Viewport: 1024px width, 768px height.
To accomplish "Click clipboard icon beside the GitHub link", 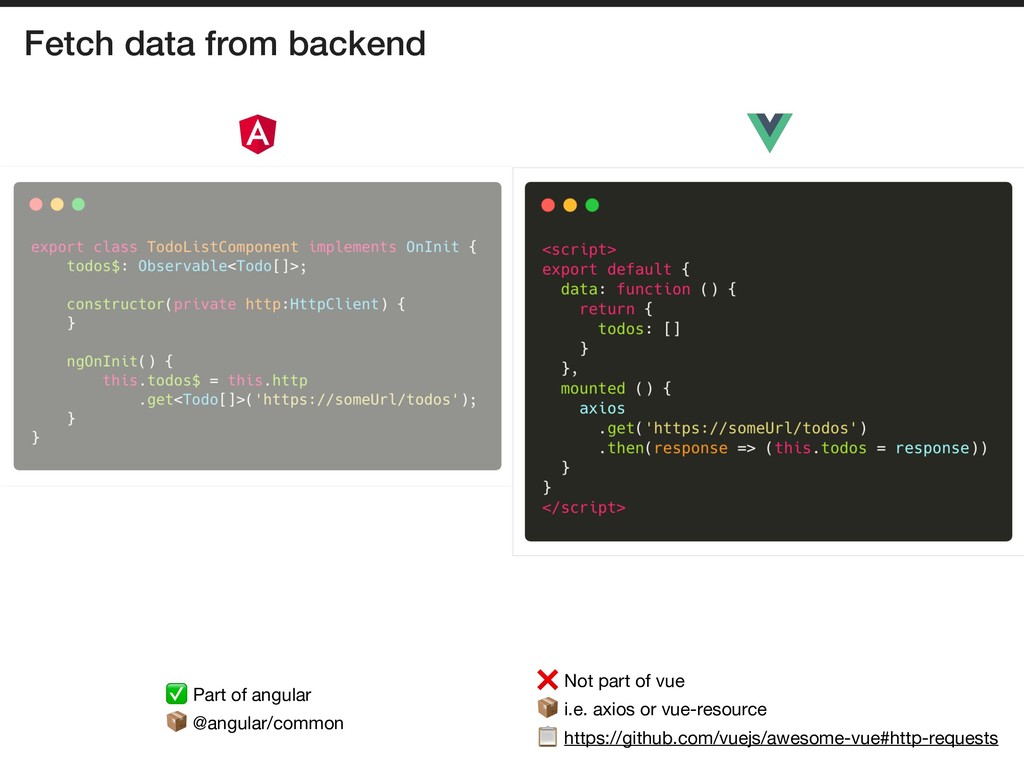I will (x=547, y=737).
